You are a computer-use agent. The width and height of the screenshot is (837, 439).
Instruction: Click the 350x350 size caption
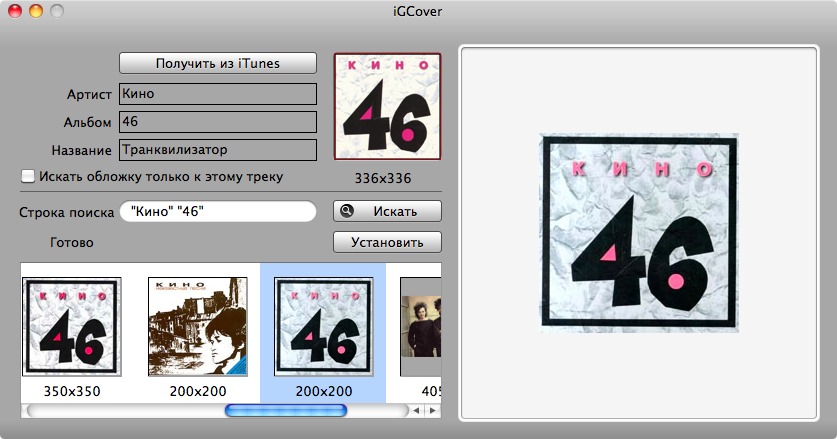tap(72, 391)
